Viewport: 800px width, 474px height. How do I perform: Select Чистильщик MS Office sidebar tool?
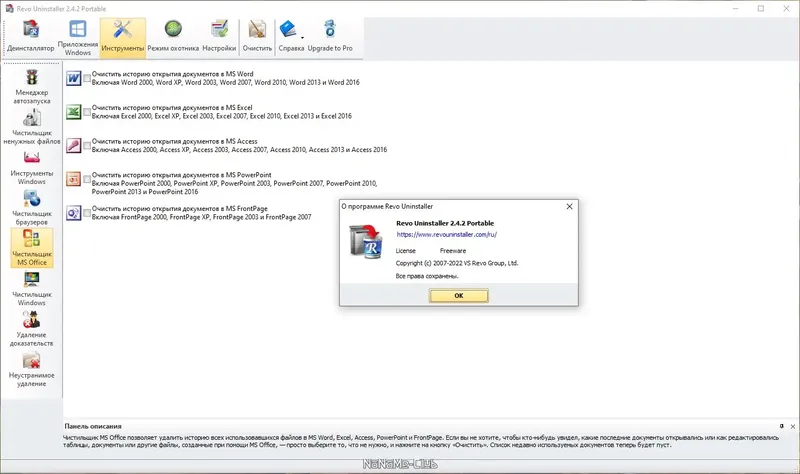32,248
